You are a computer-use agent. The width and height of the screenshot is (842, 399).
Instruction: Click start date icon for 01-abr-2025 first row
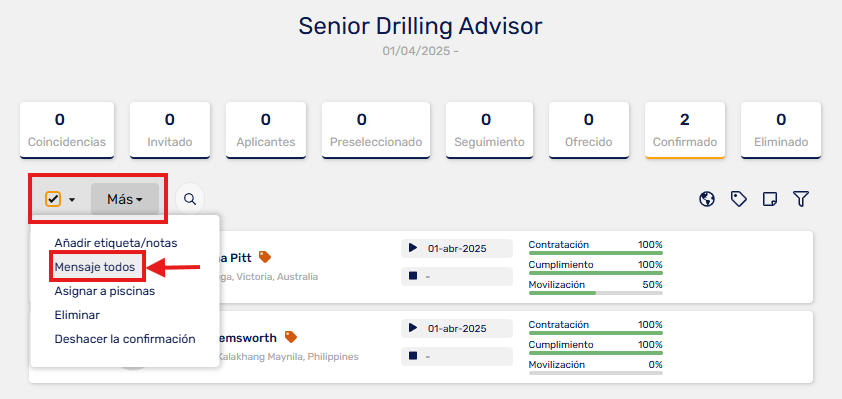pos(413,248)
